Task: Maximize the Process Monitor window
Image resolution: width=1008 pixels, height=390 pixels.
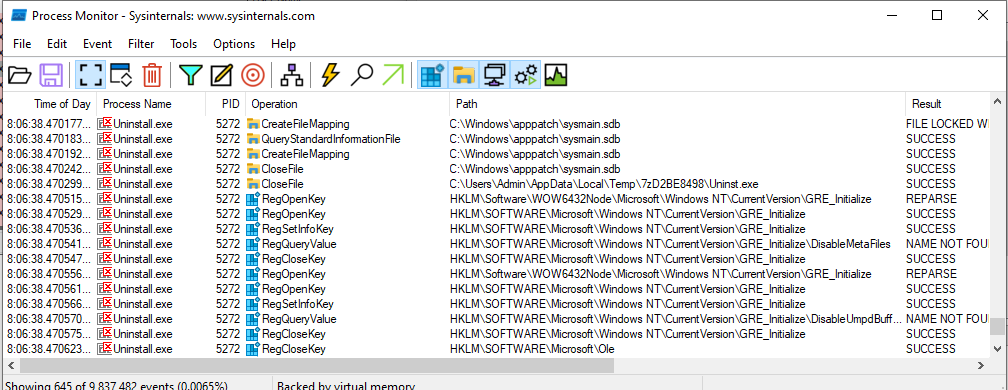Action: [x=937, y=15]
